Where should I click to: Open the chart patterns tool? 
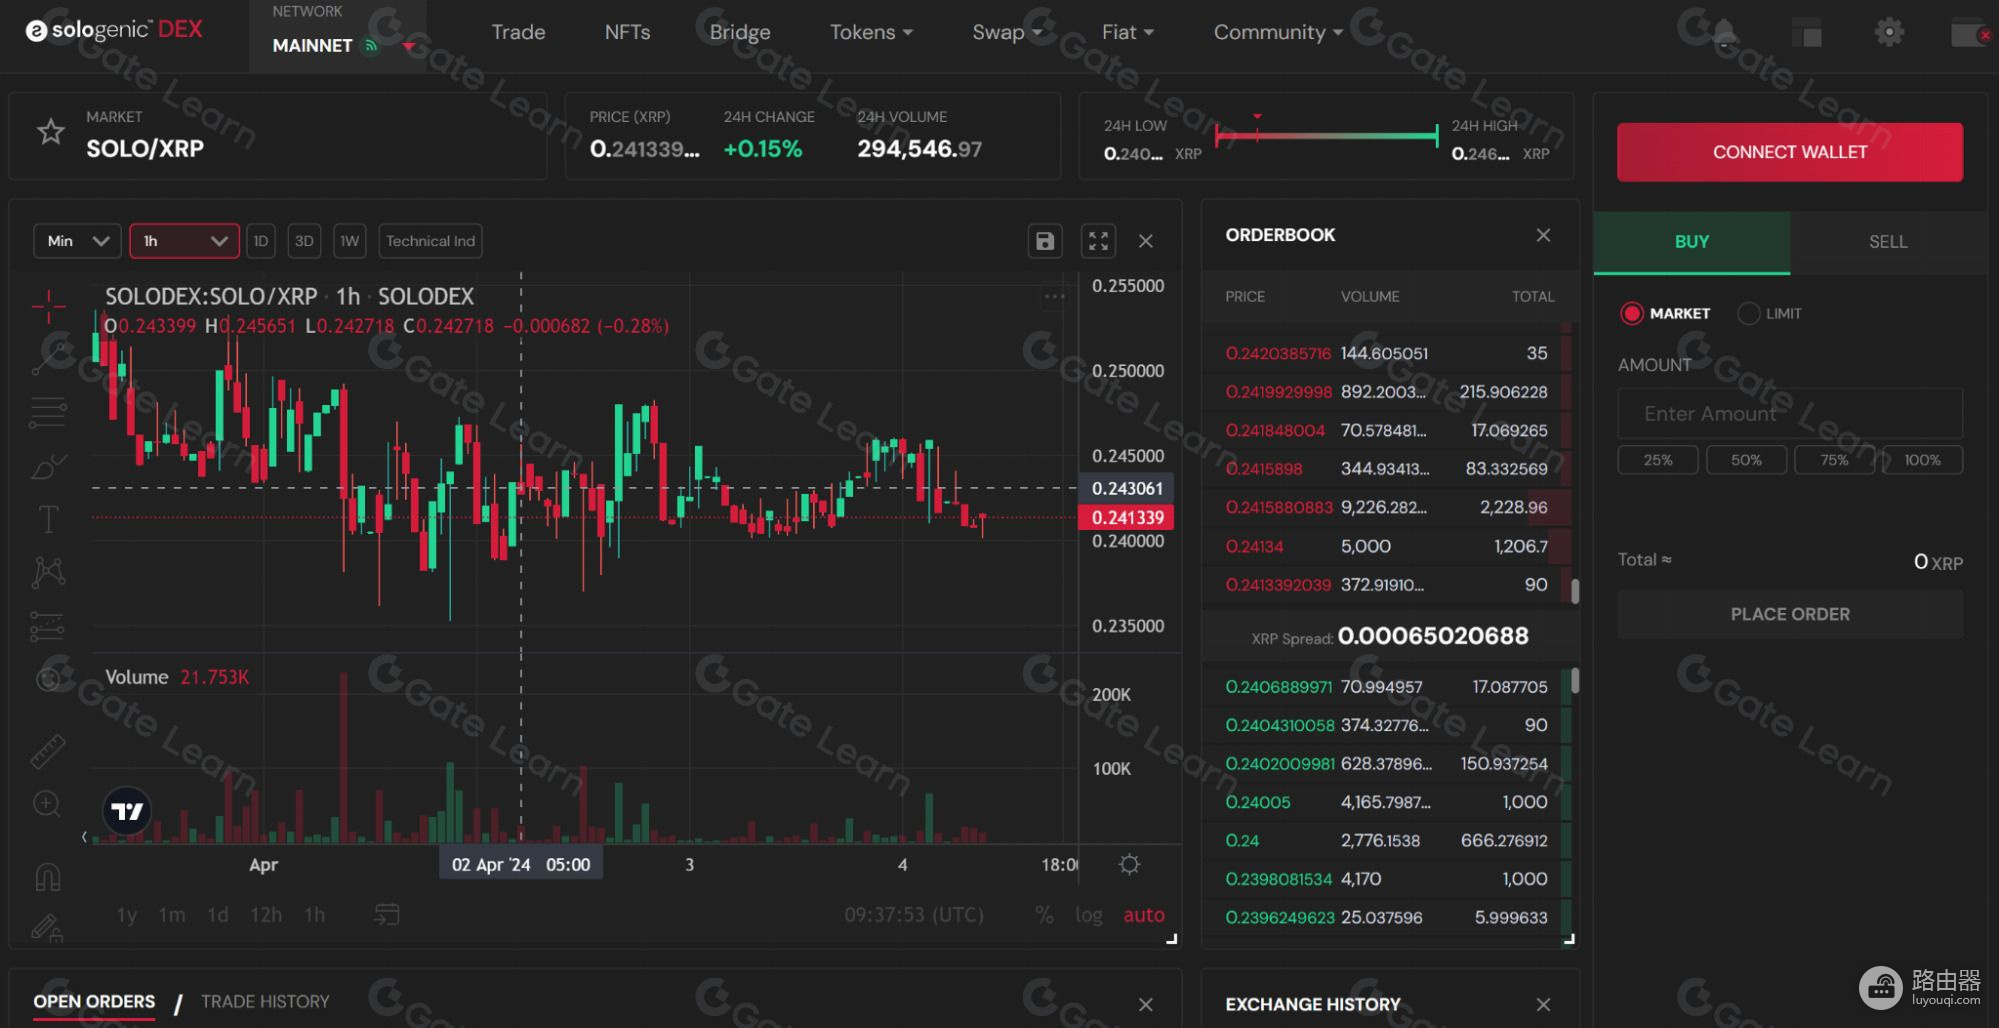pyautogui.click(x=48, y=572)
